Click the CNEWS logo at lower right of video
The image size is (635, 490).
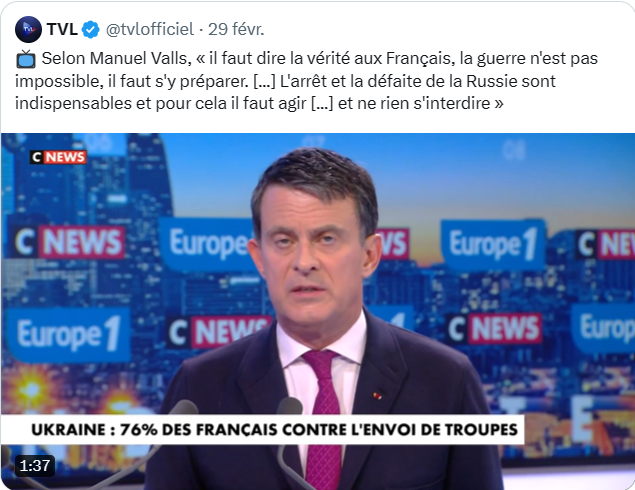click(494, 328)
